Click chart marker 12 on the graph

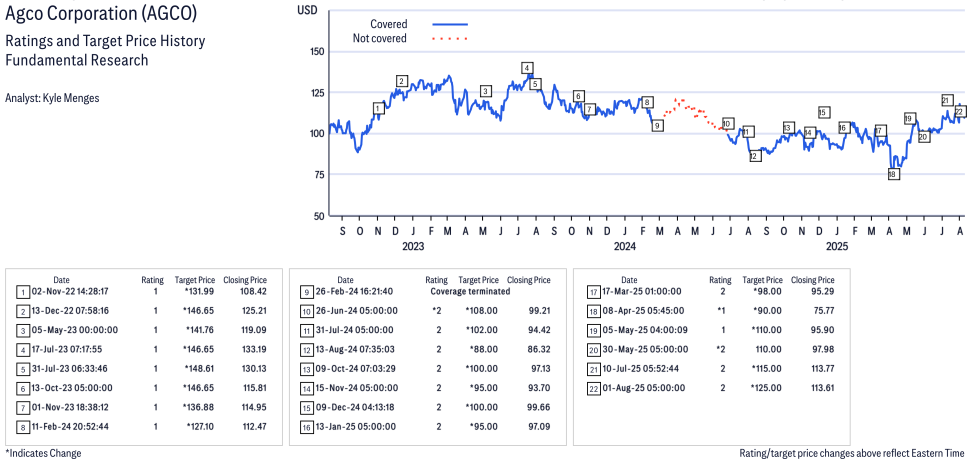[x=754, y=156]
